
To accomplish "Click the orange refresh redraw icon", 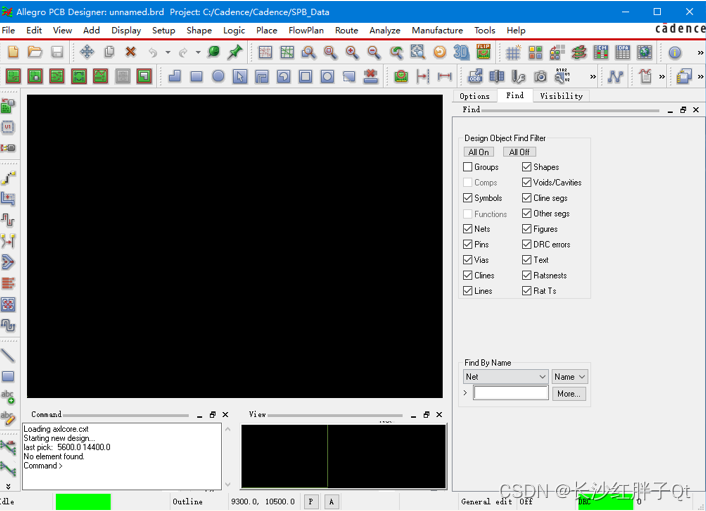I will click(439, 52).
